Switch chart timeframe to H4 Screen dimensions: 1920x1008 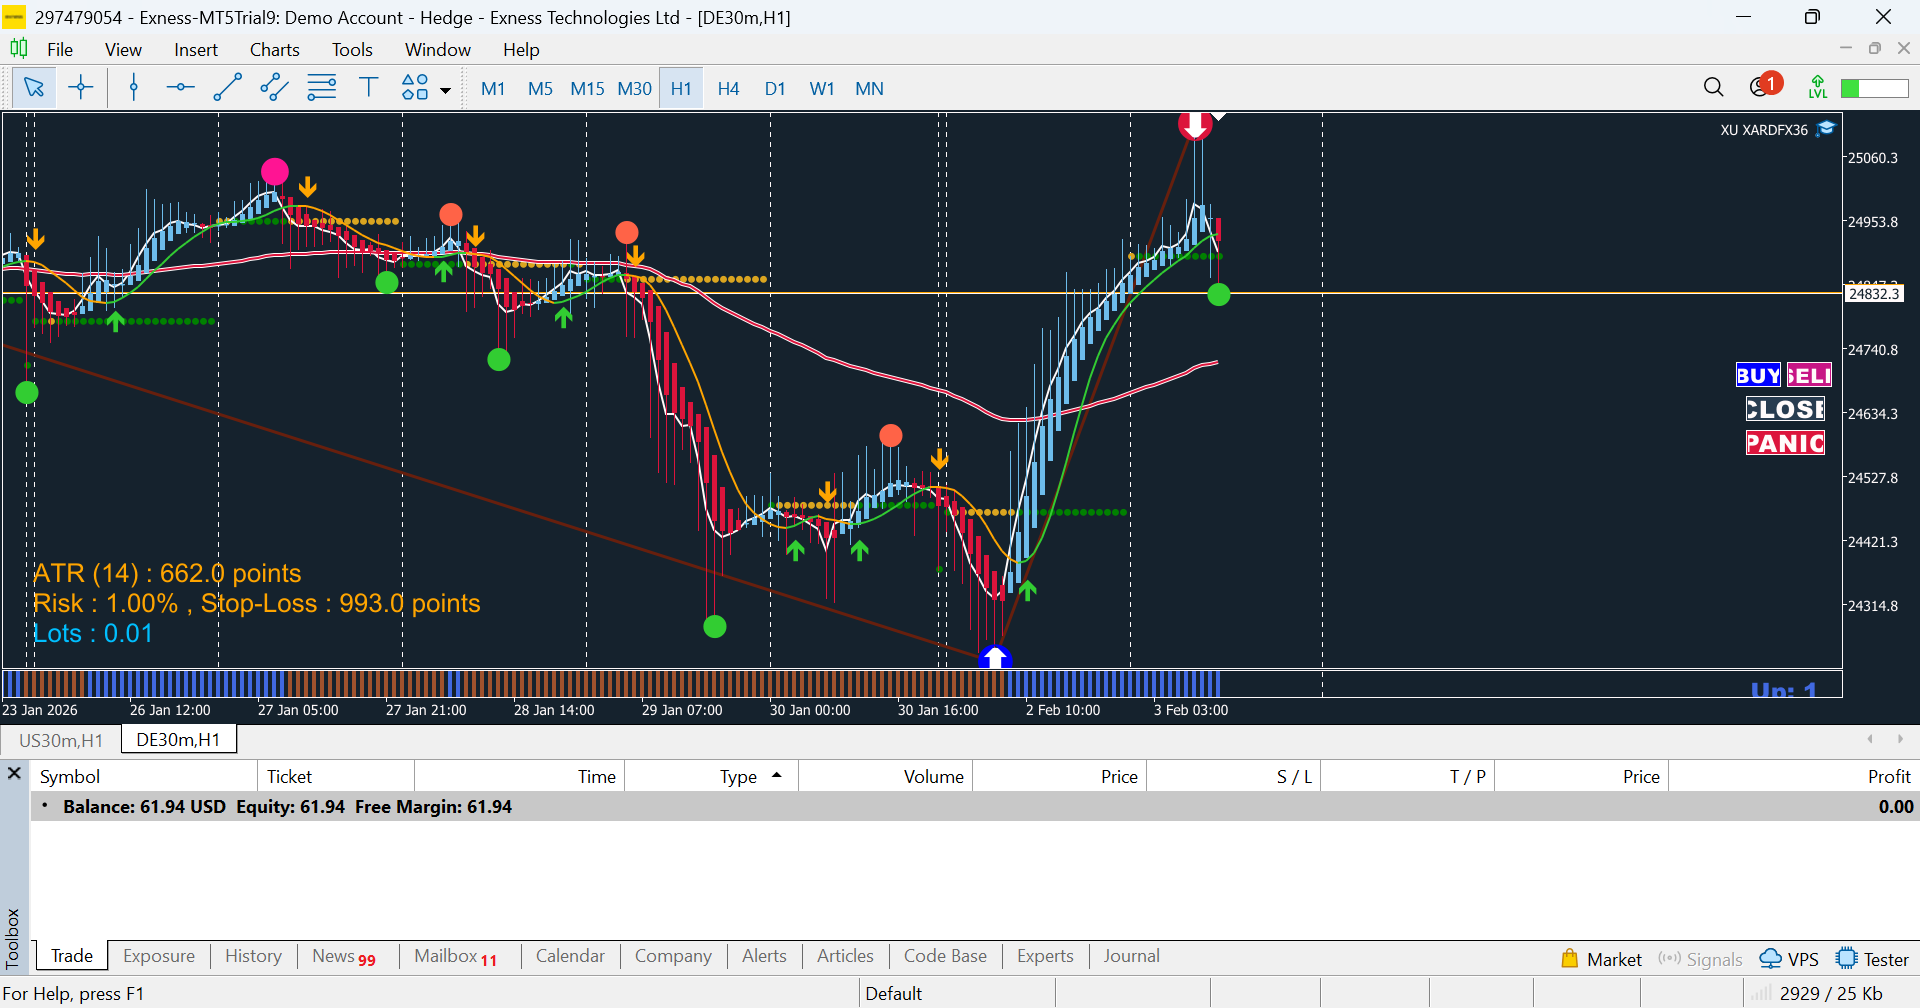[728, 89]
